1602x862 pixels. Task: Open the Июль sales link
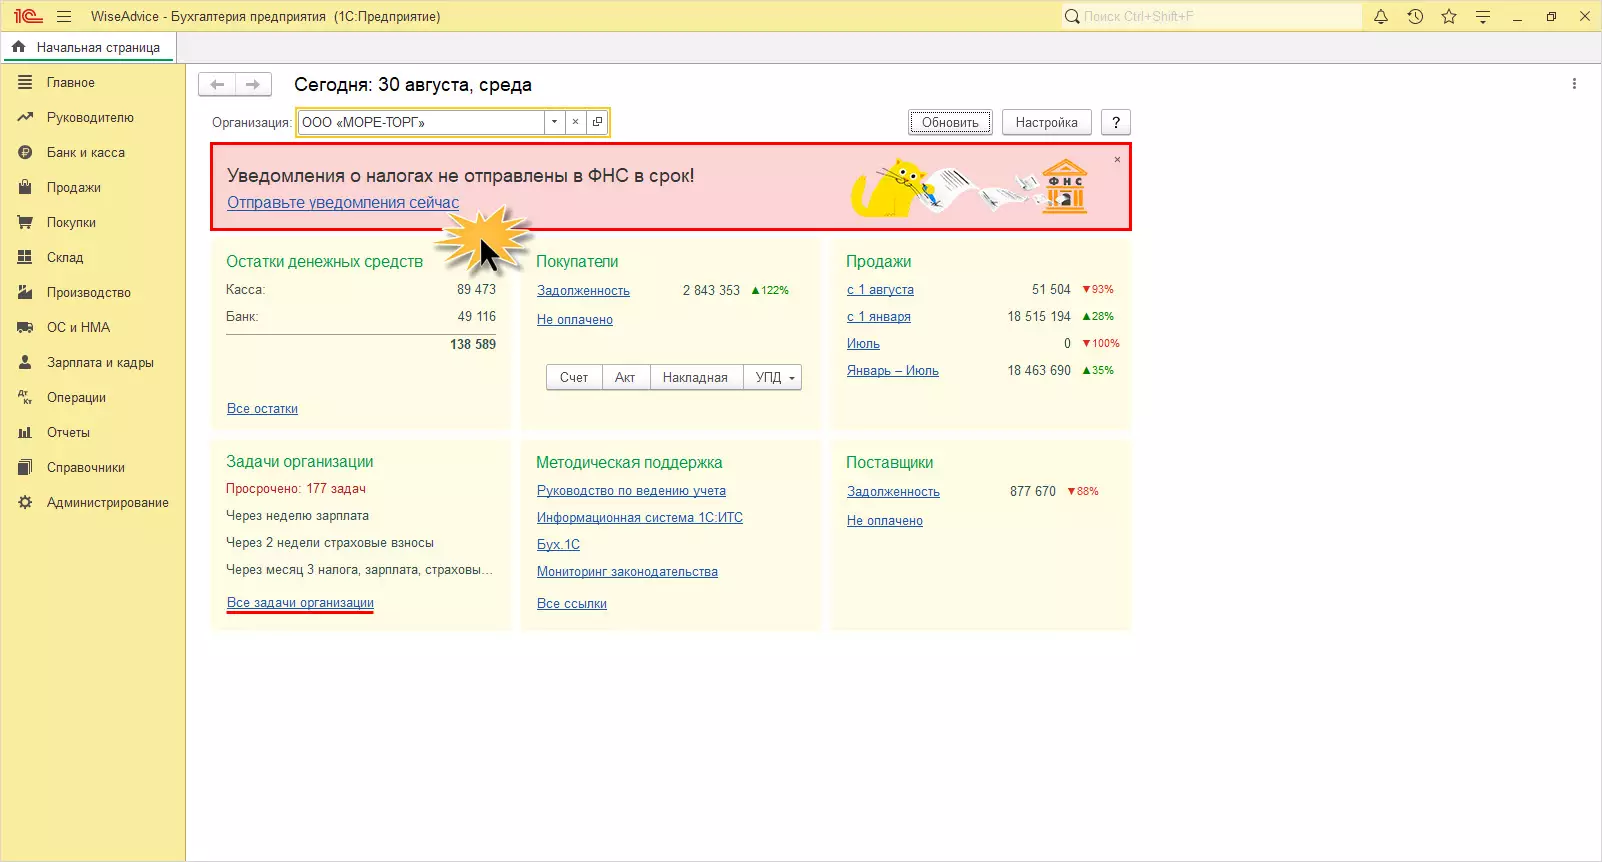863,344
